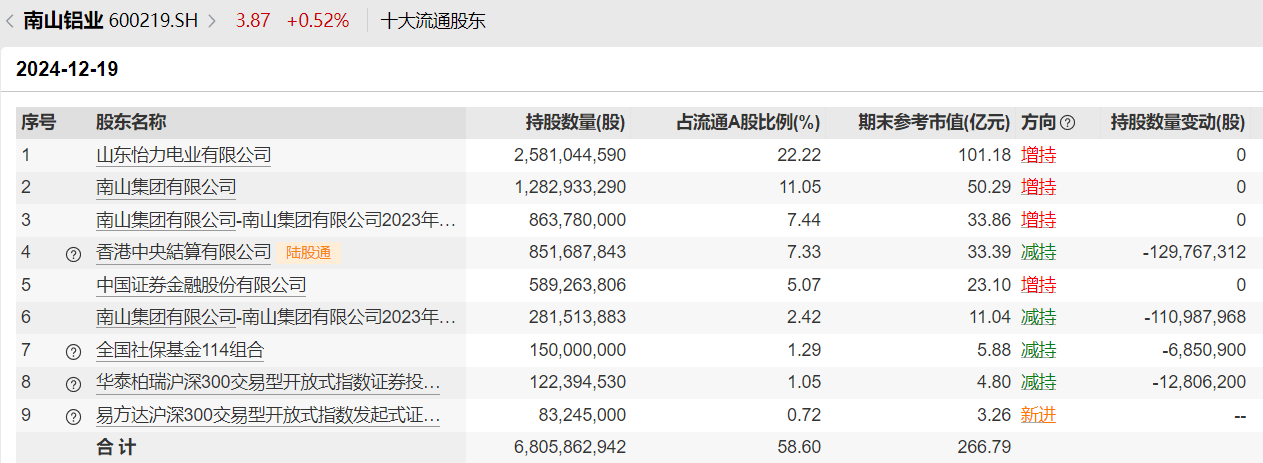Sort by 持股数量(股) column header
Image resolution: width=1263 pixels, height=463 pixels.
point(576,122)
